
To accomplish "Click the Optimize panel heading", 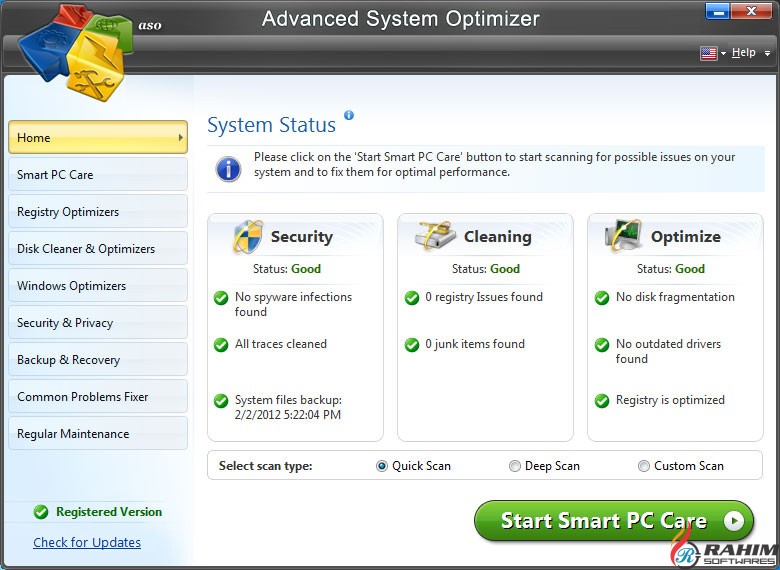I will [685, 237].
